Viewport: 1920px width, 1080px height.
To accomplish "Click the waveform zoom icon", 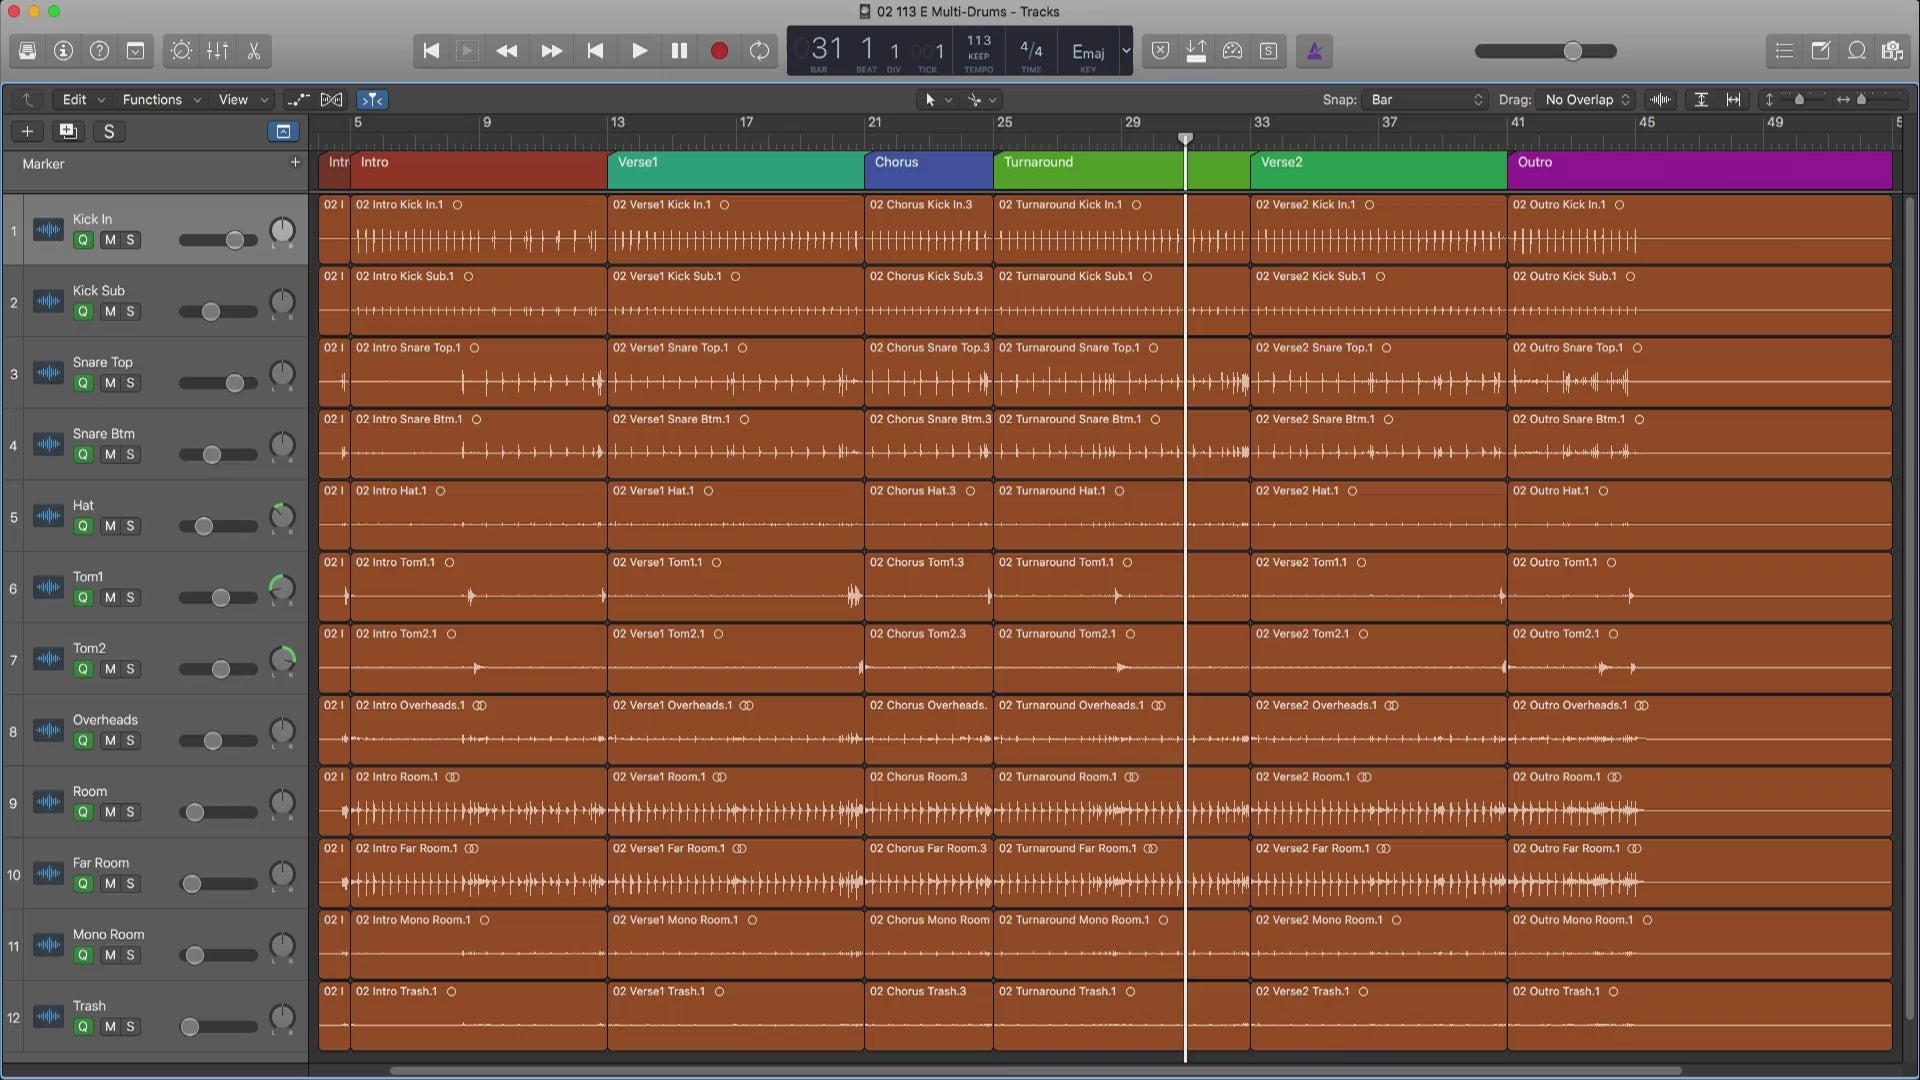I will click(1661, 100).
